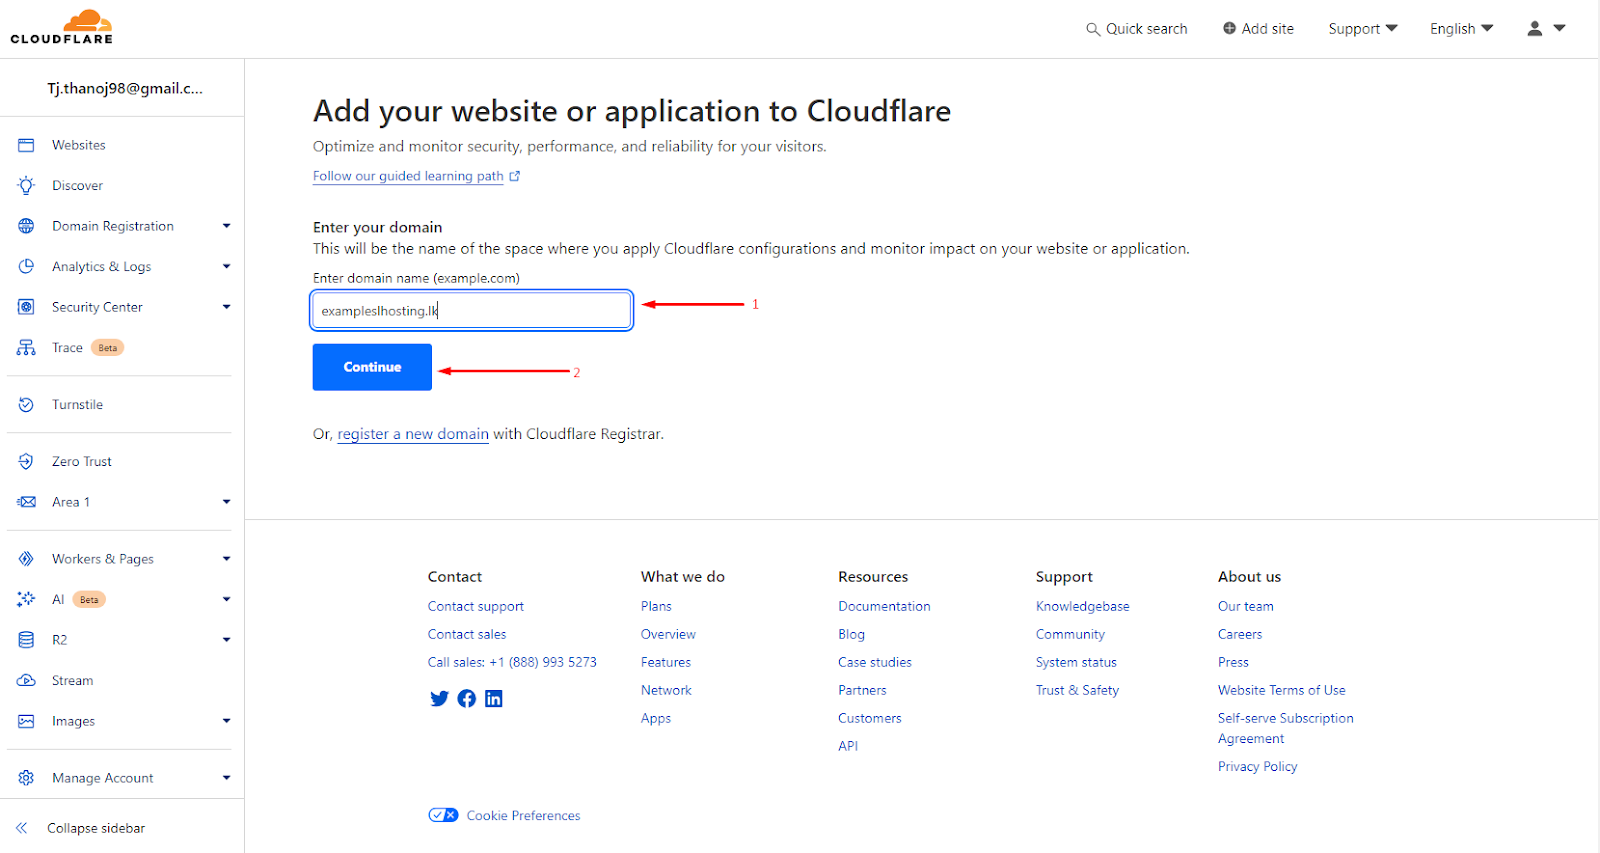Screen dimensions: 1600x853
Task: Open the English language dropdown
Action: (x=1461, y=28)
